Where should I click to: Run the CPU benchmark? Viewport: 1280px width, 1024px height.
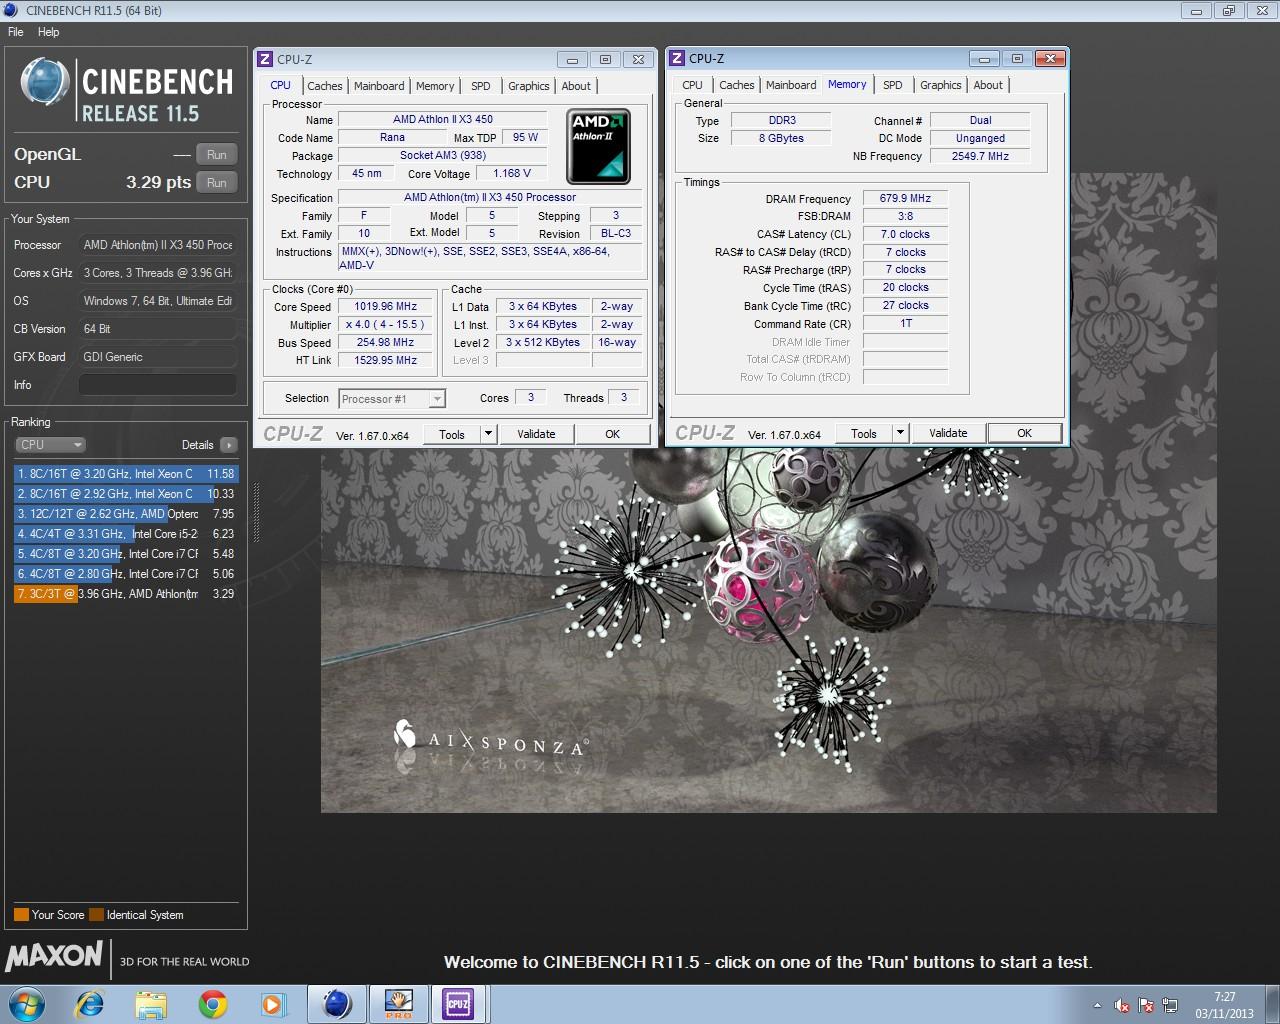tap(217, 183)
